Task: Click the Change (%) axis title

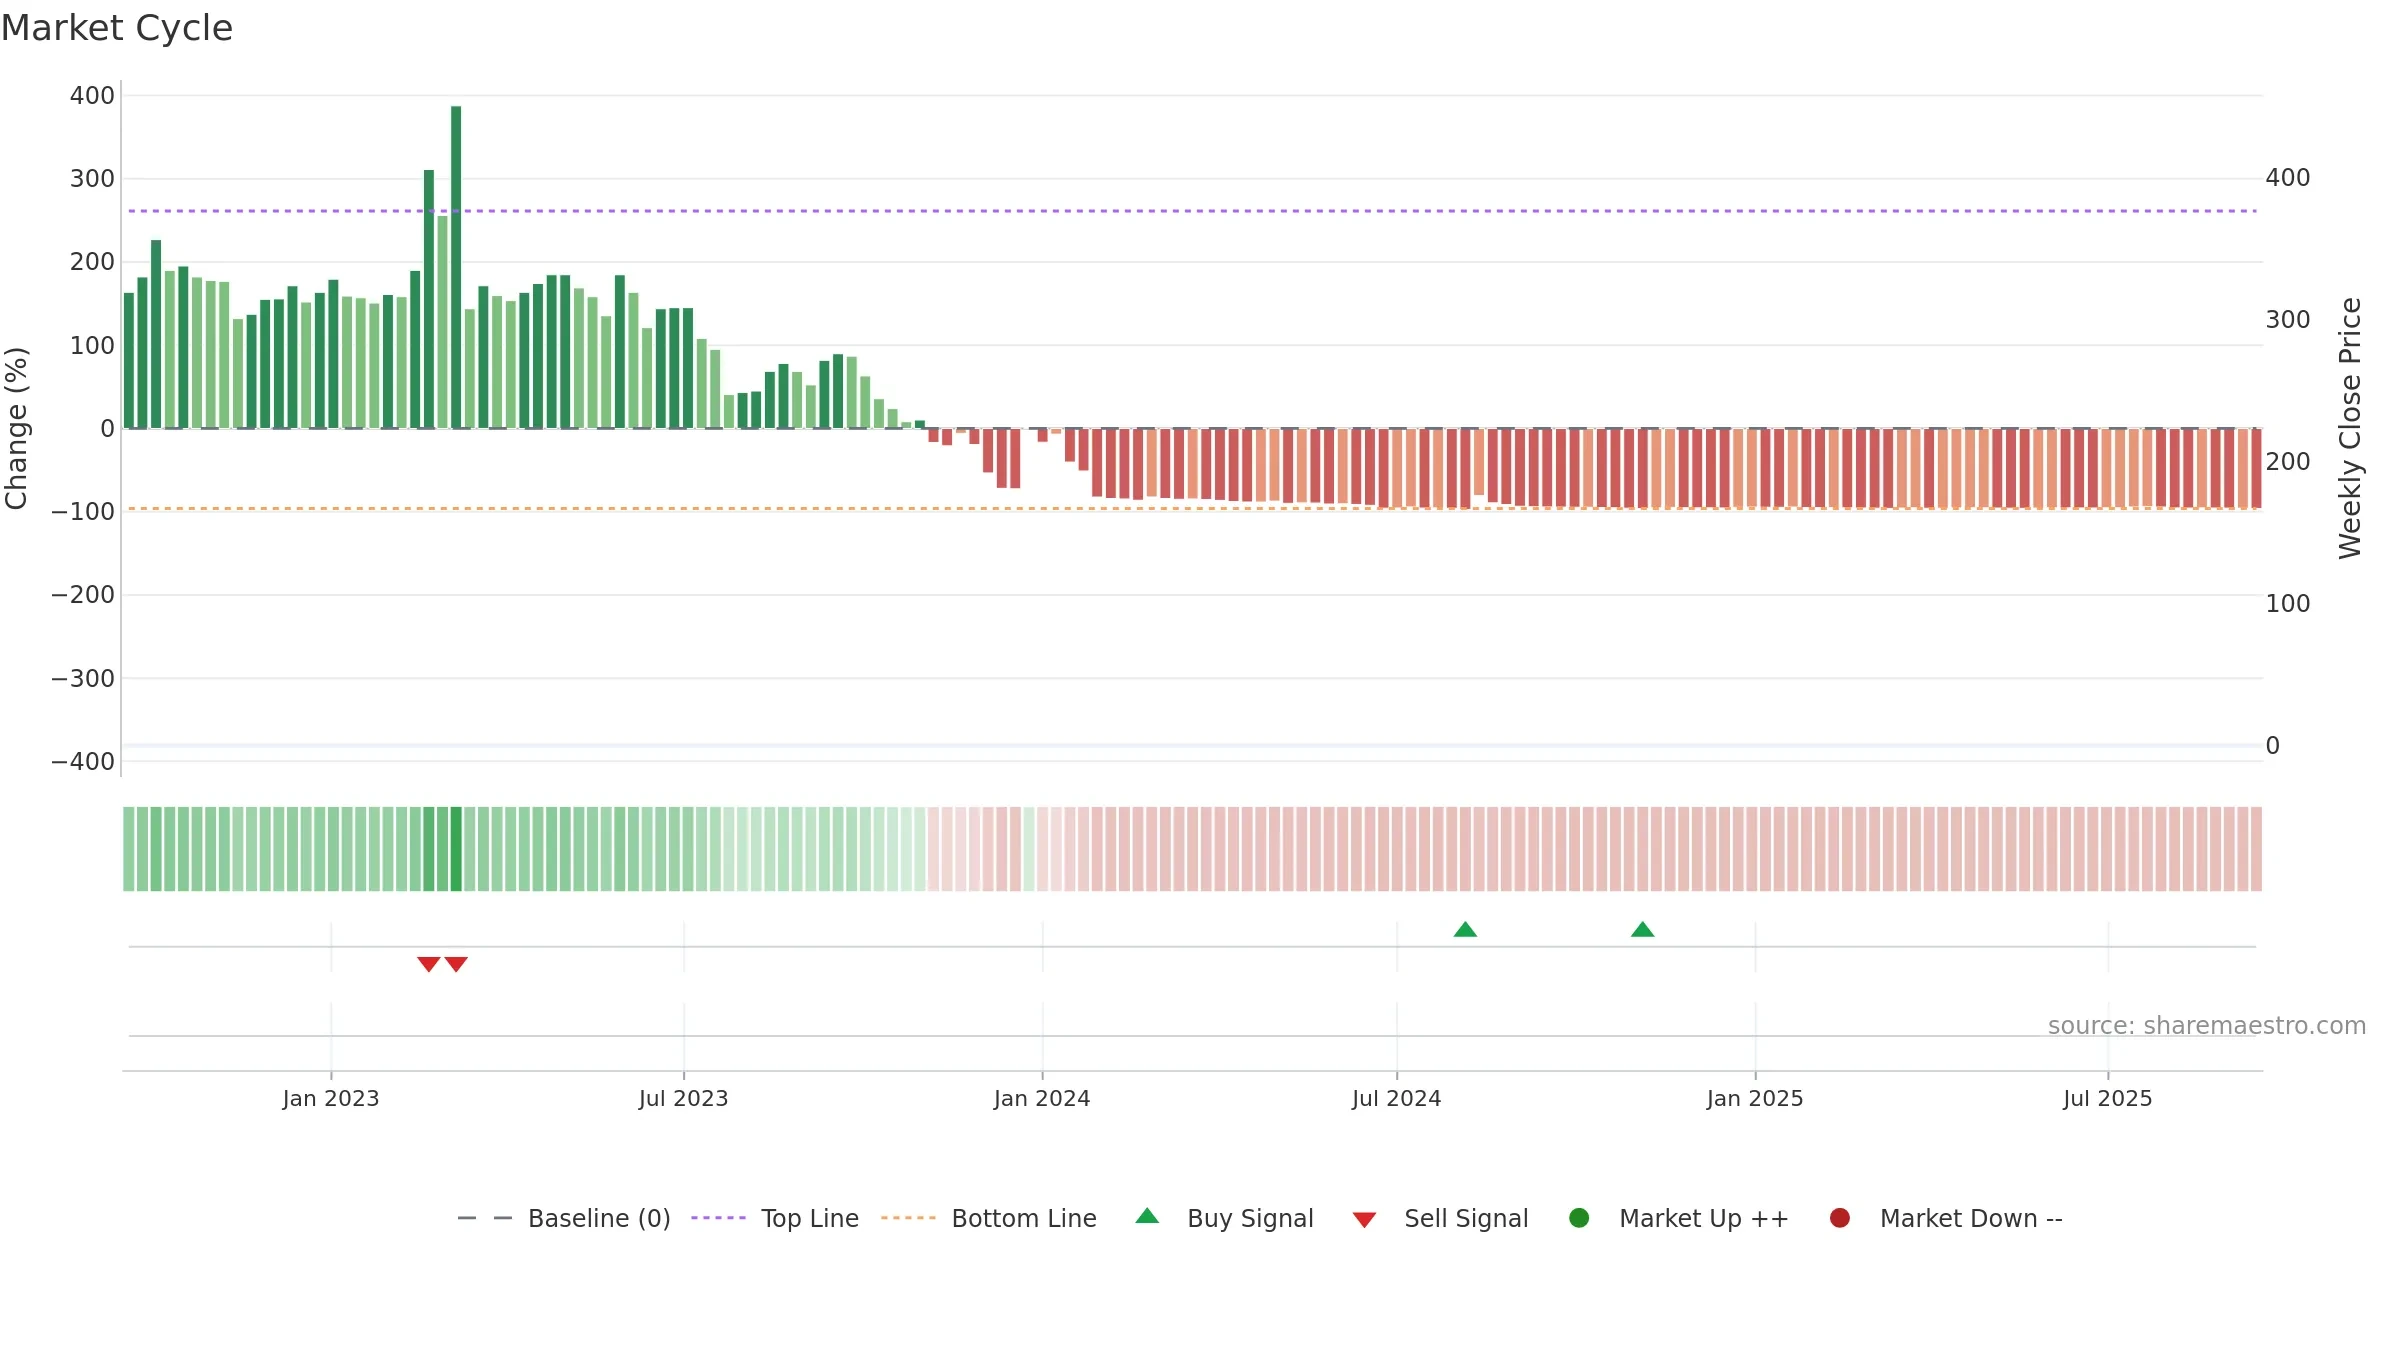Action: [16, 428]
